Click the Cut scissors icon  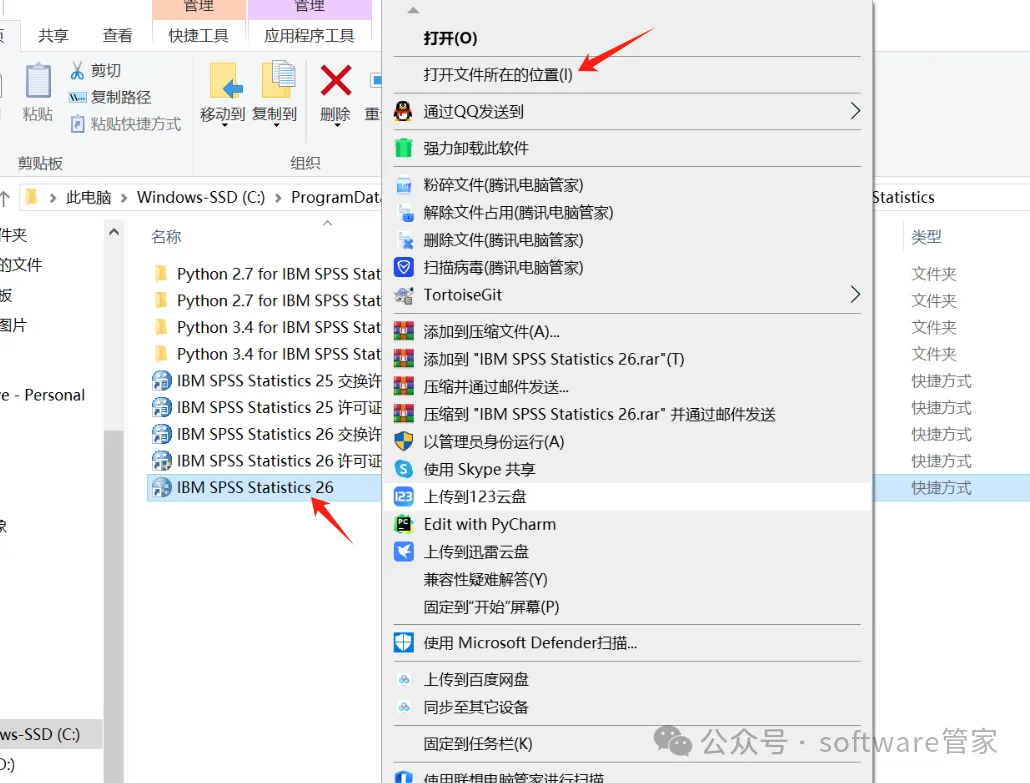coord(77,70)
